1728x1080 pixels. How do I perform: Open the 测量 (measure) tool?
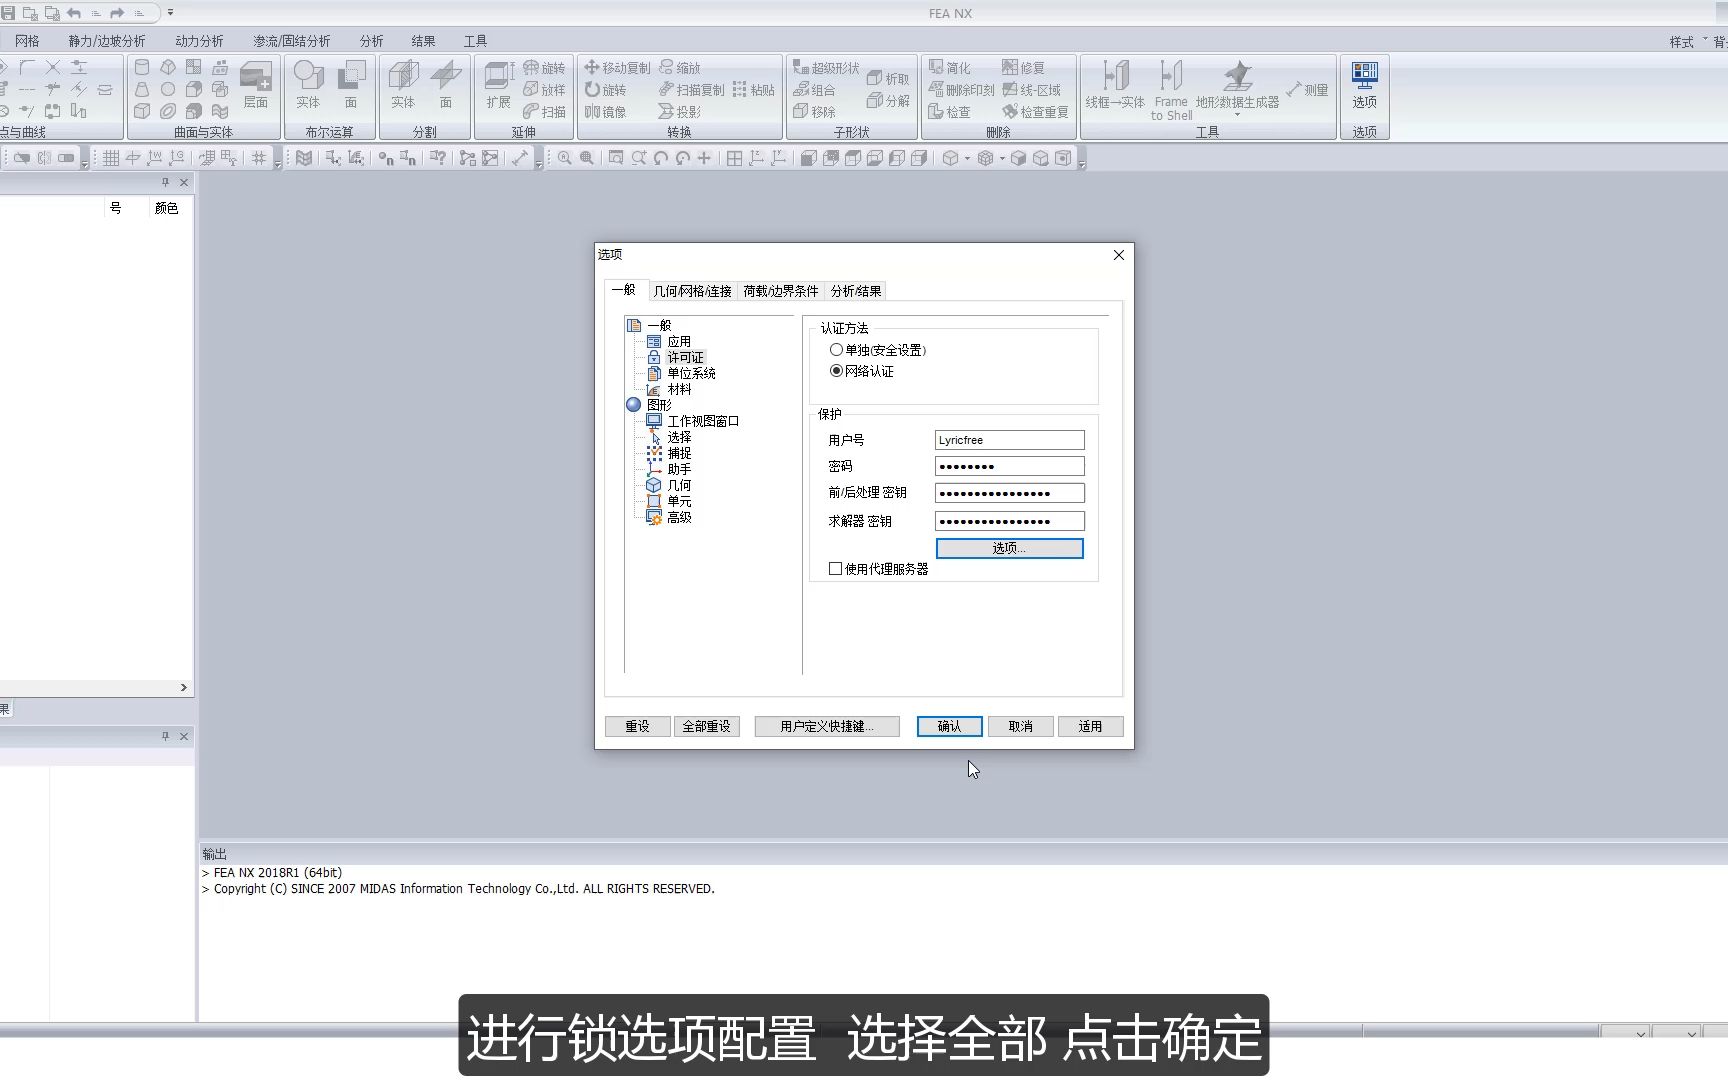coord(1308,89)
